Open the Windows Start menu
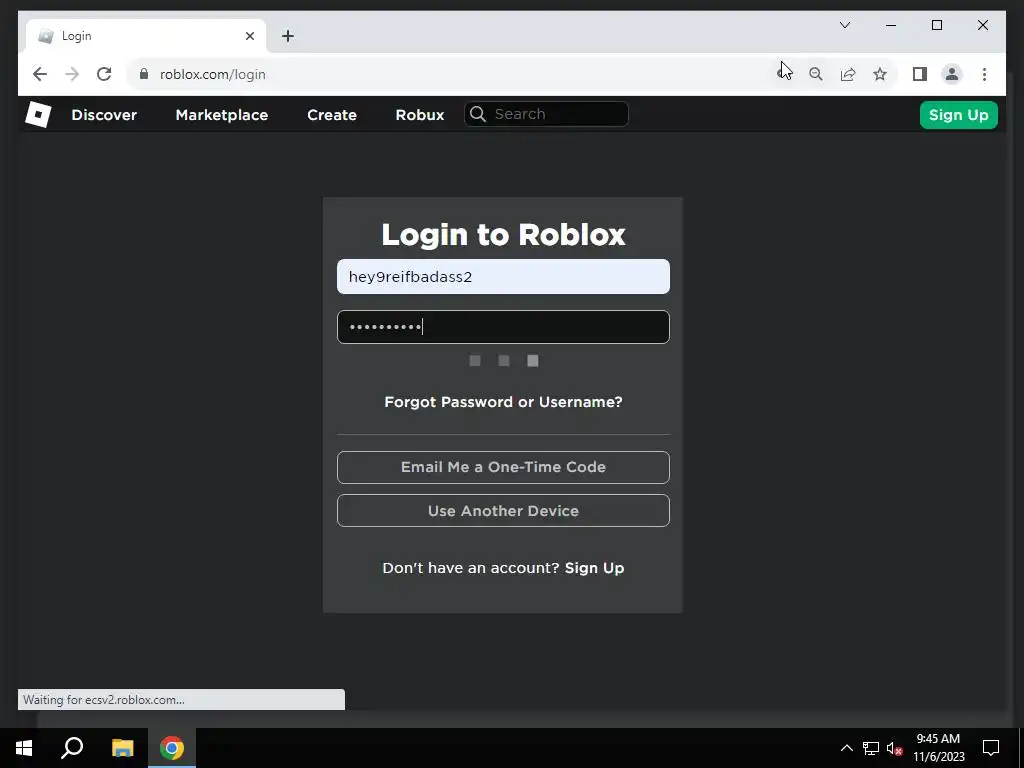This screenshot has width=1024, height=768. 24,748
